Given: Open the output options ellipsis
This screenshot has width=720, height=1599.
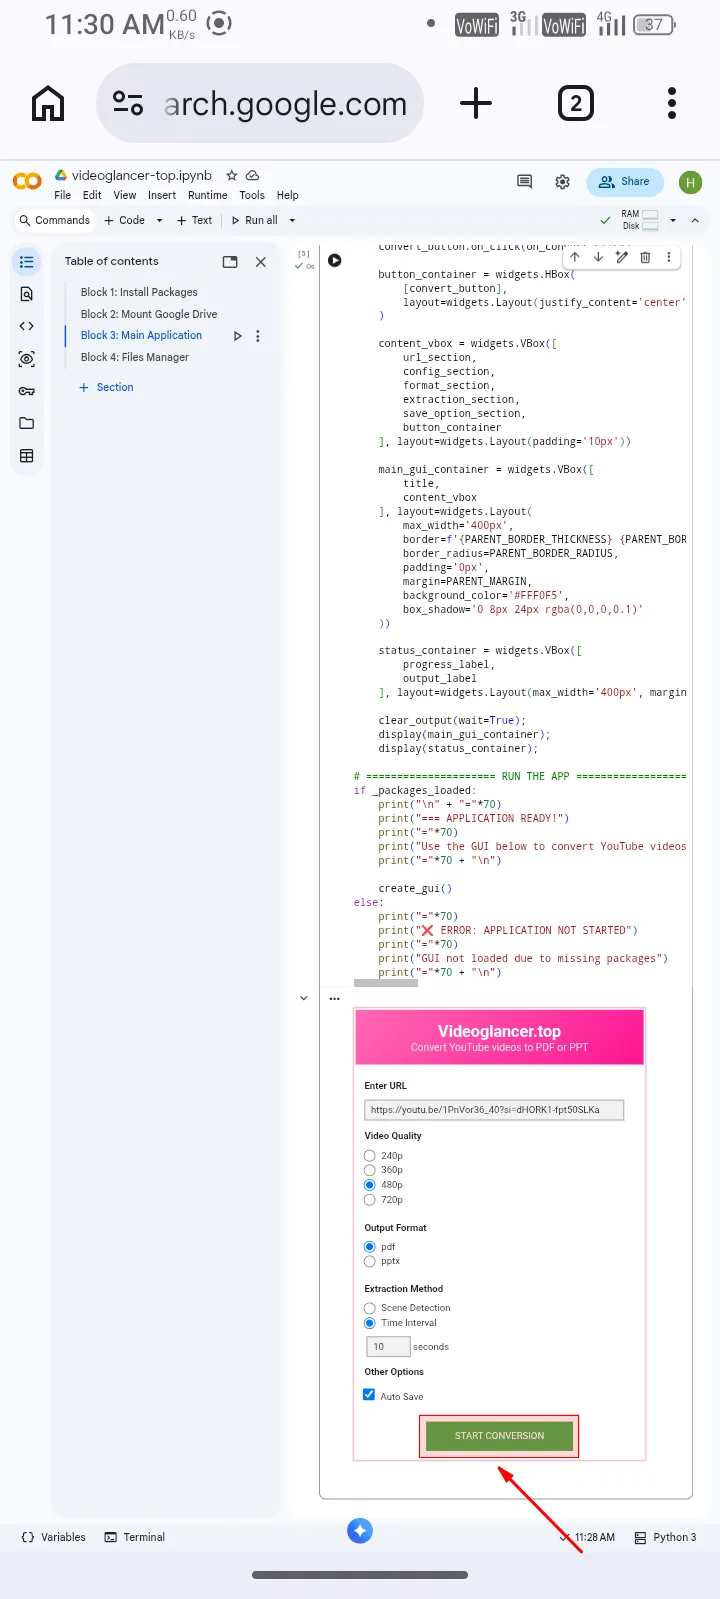Looking at the screenshot, I should click(x=335, y=998).
